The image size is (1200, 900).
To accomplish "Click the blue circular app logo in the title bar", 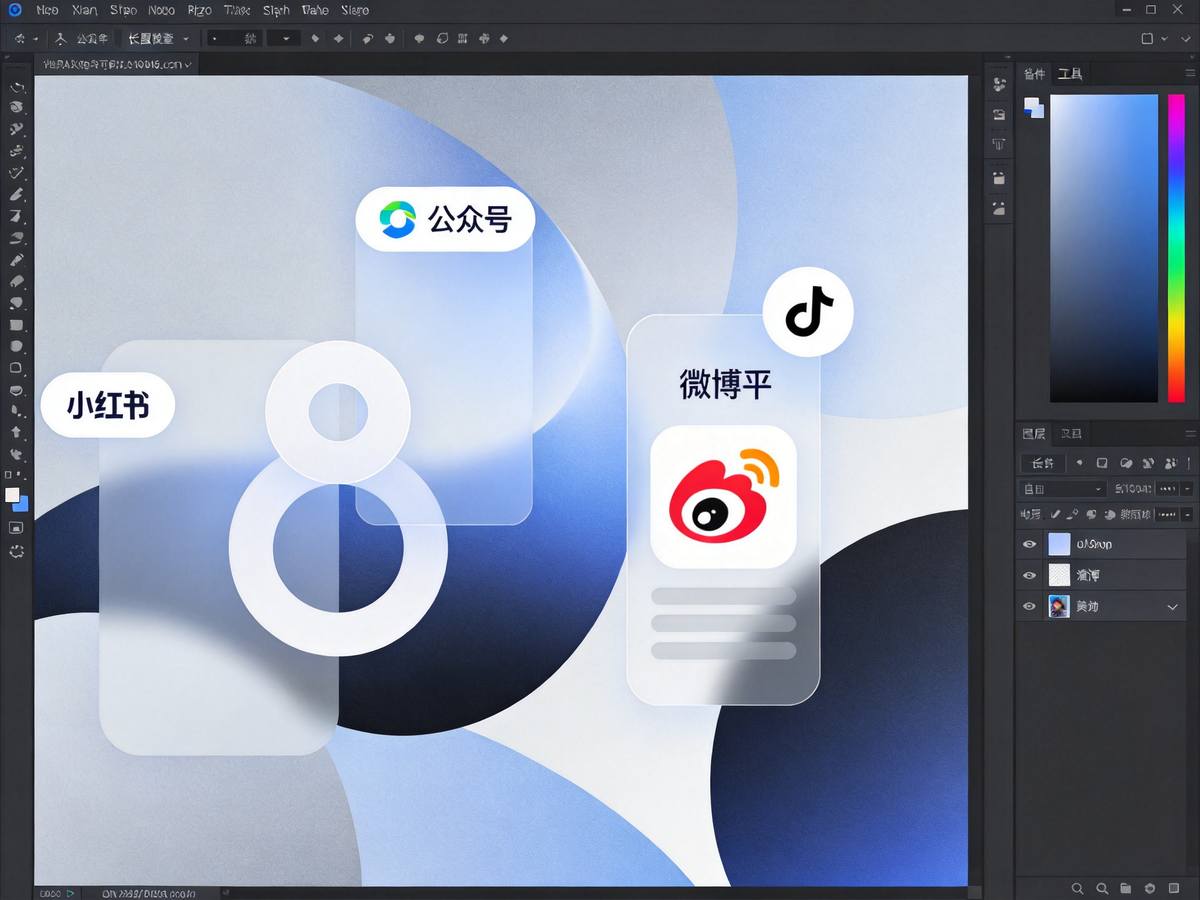I will [14, 10].
